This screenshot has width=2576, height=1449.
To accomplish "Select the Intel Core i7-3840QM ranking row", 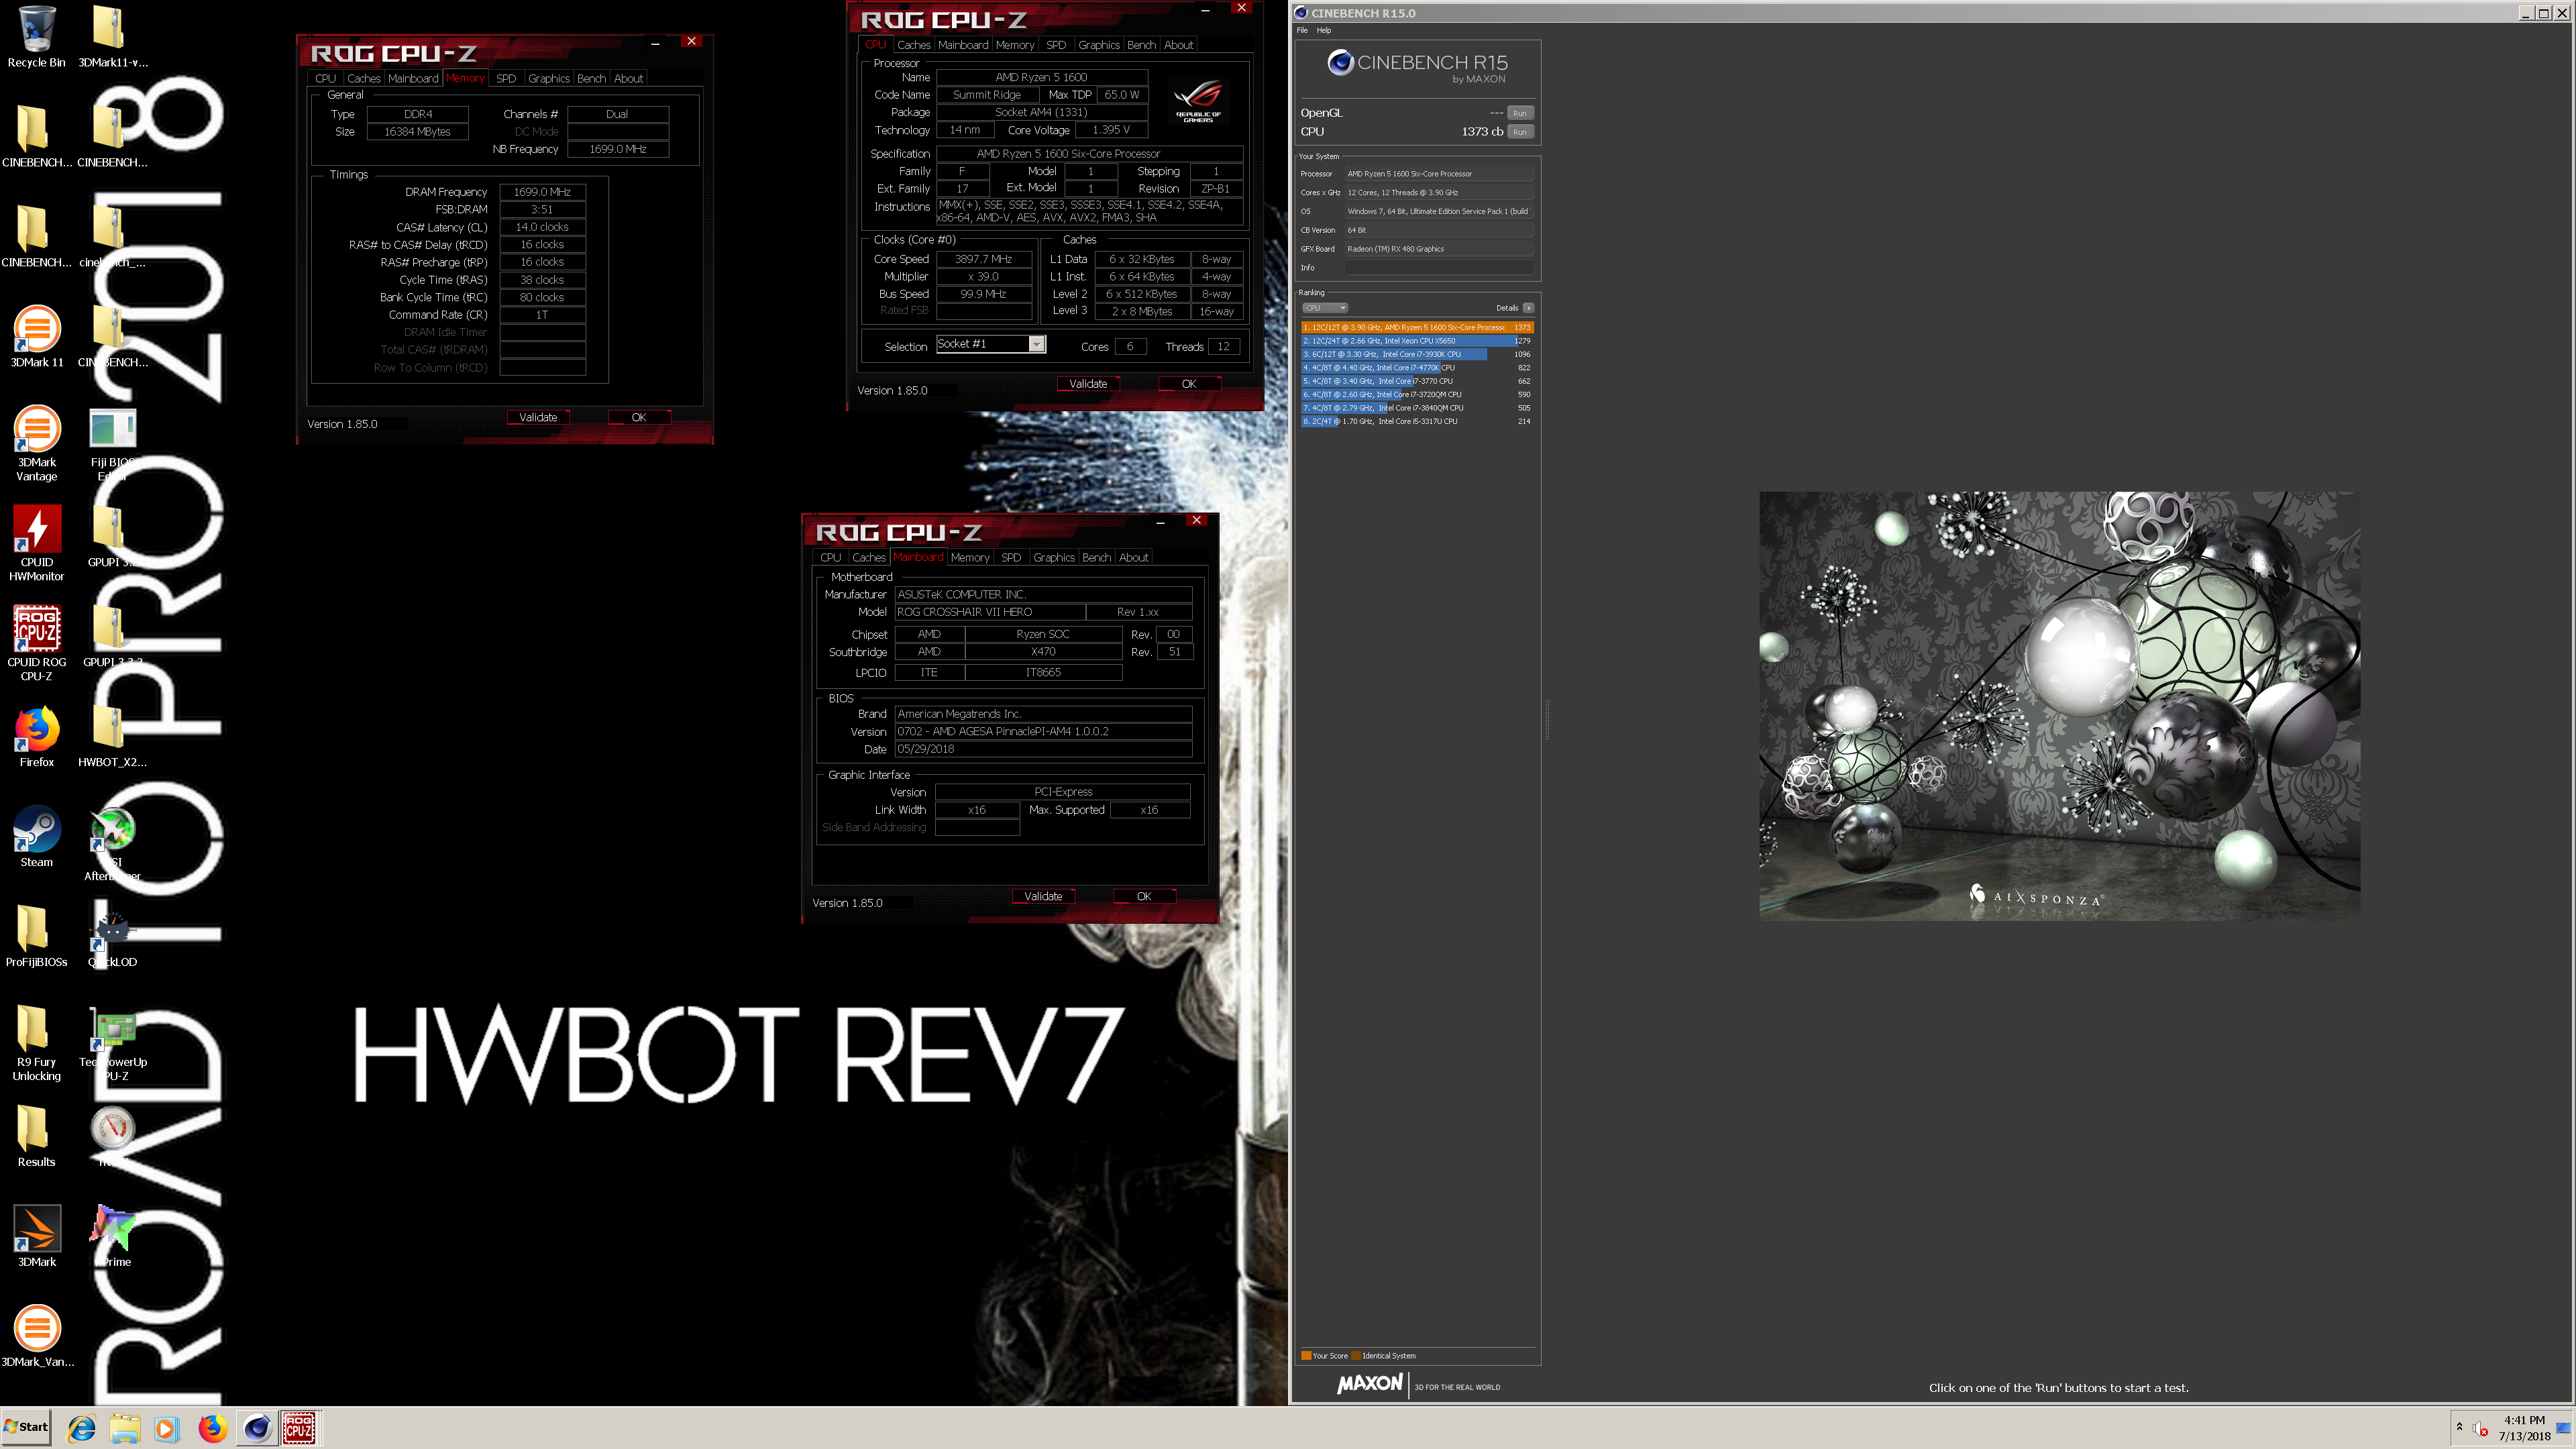I will tap(1416, 408).
